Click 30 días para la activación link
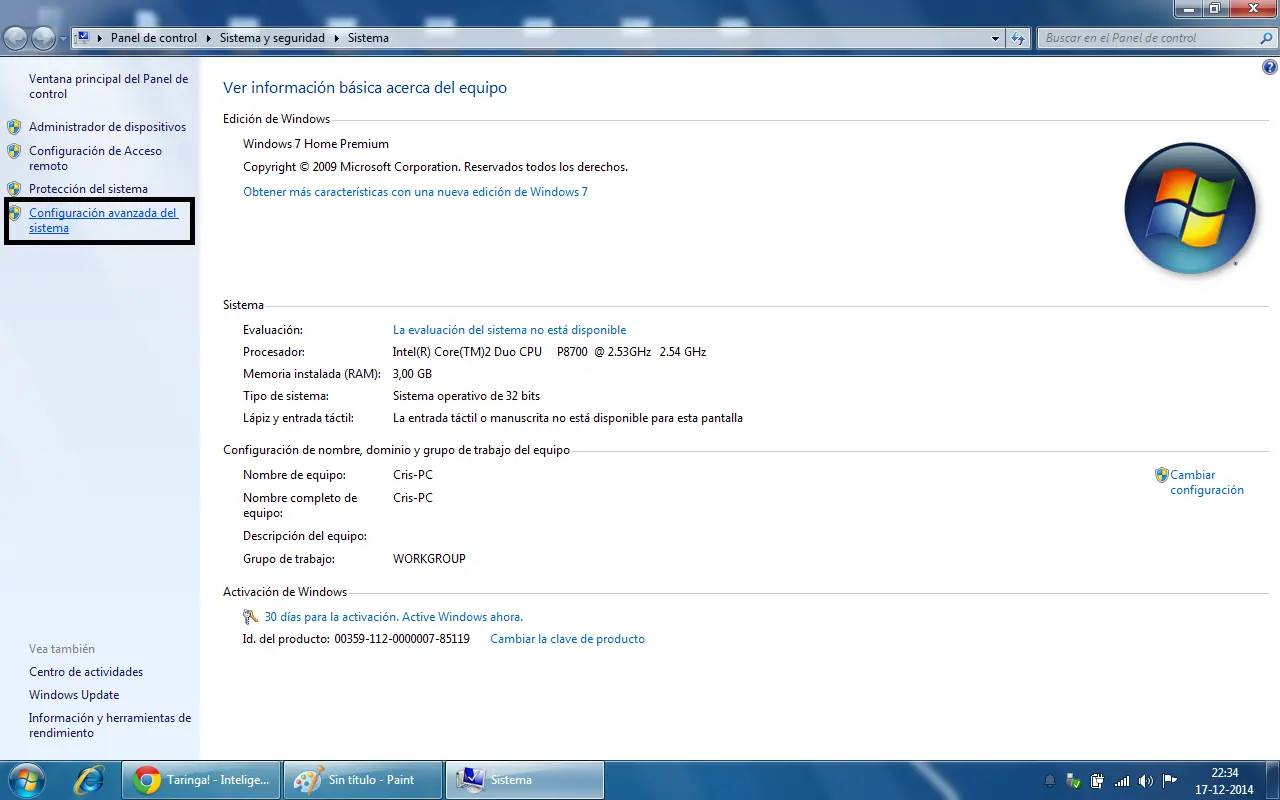 click(x=394, y=617)
